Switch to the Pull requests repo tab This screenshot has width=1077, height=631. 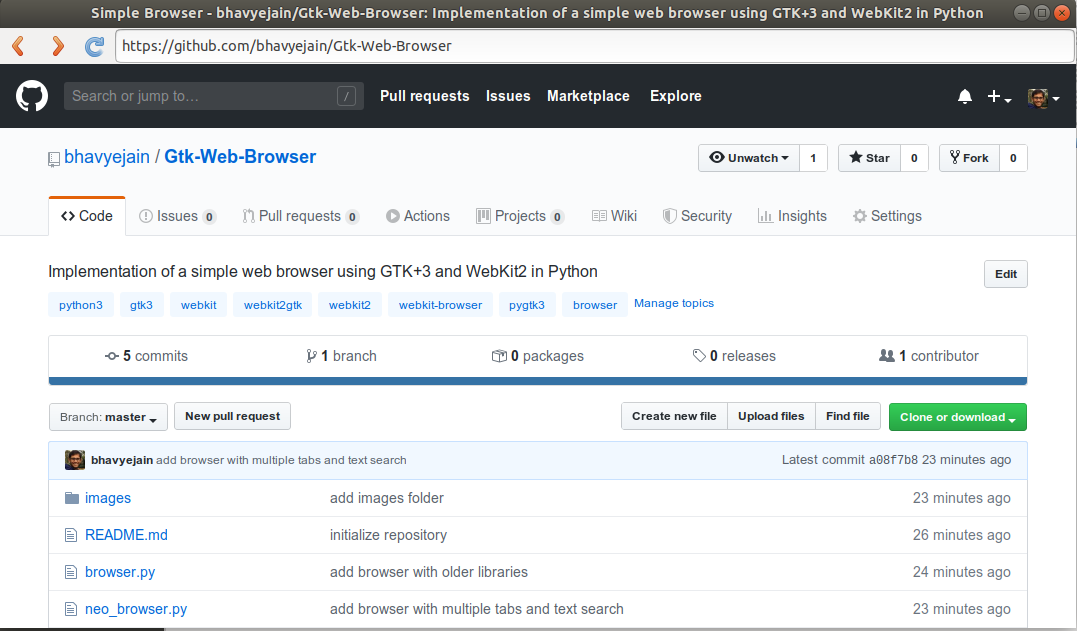coord(301,216)
